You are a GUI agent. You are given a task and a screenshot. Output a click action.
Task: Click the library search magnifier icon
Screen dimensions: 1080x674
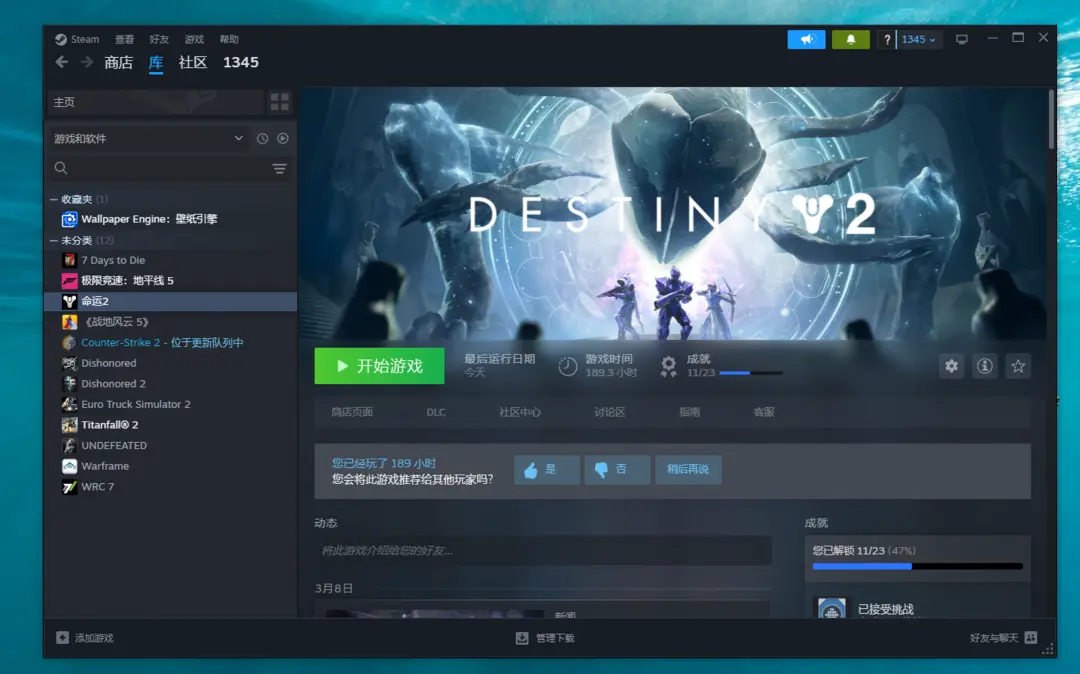61,168
